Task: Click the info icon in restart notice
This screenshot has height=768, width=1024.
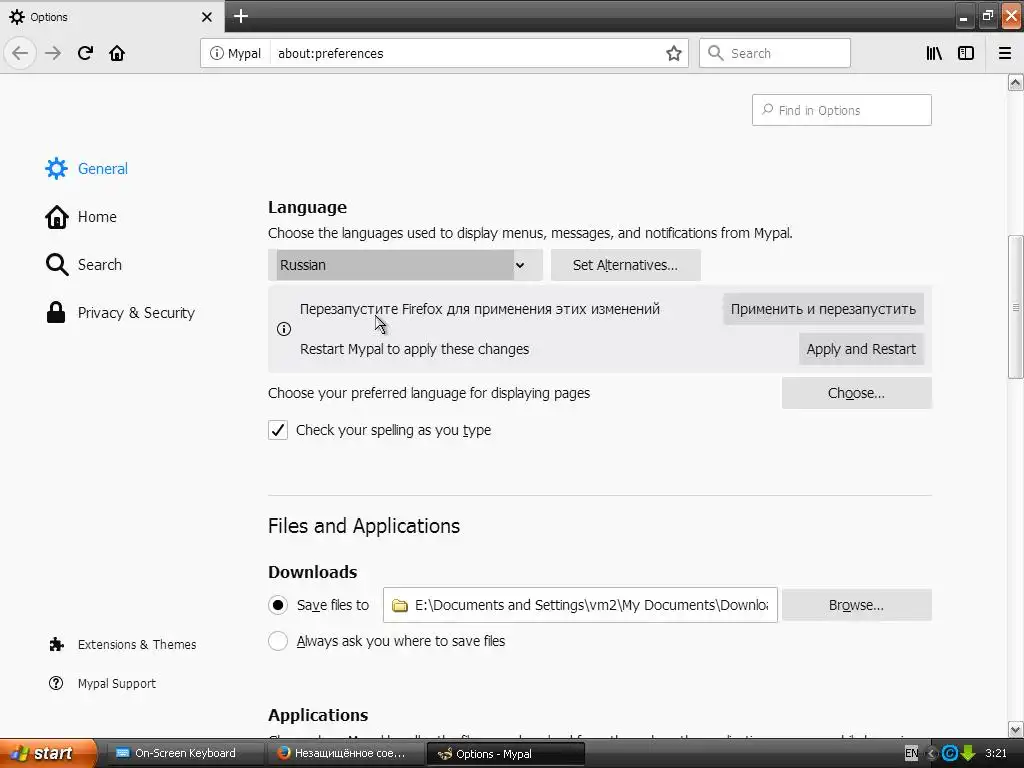Action: [284, 329]
